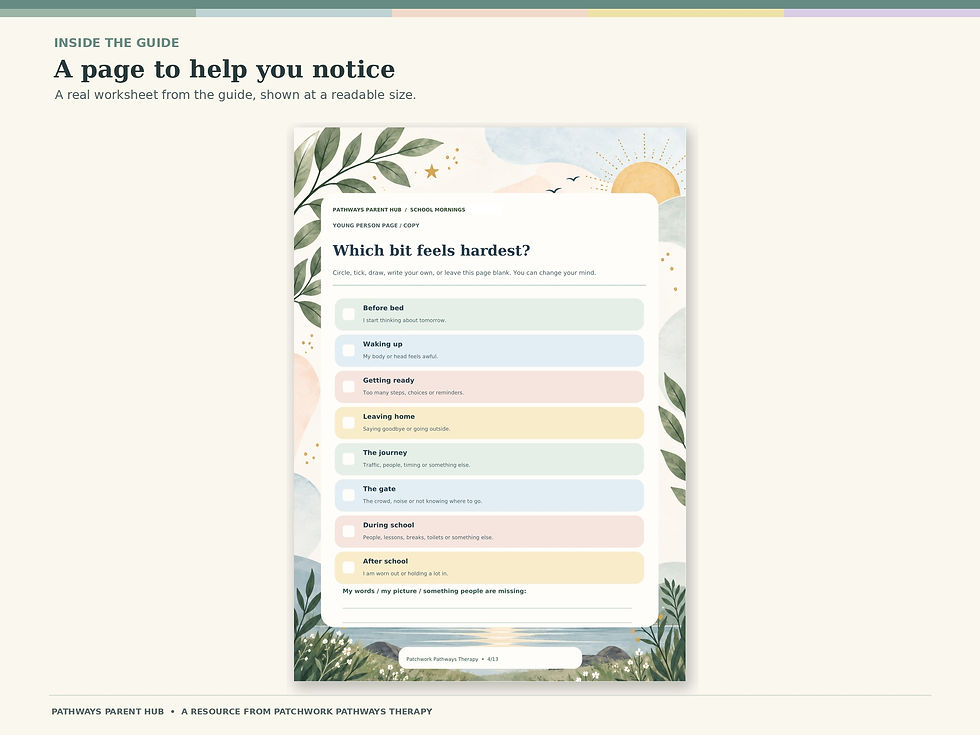
Task: Click the "After school" option title
Action: tap(386, 562)
